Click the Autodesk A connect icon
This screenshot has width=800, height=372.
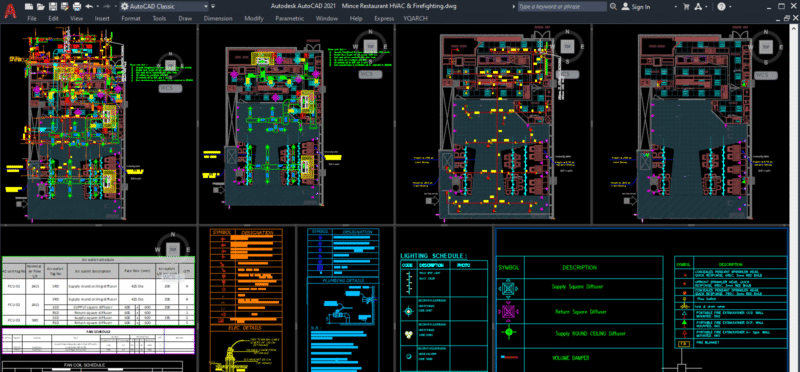697,7
